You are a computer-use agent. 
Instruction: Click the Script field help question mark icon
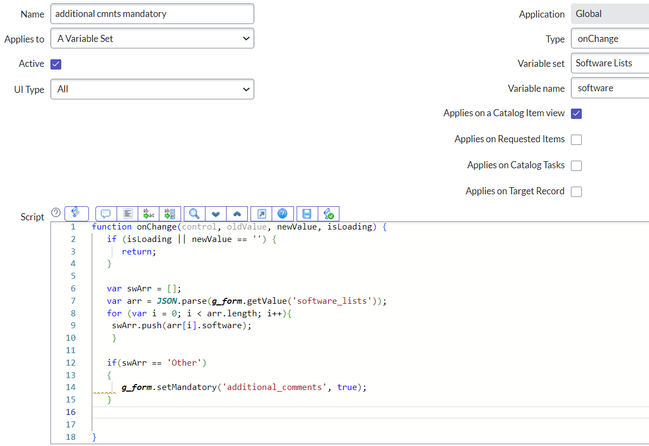(56, 213)
